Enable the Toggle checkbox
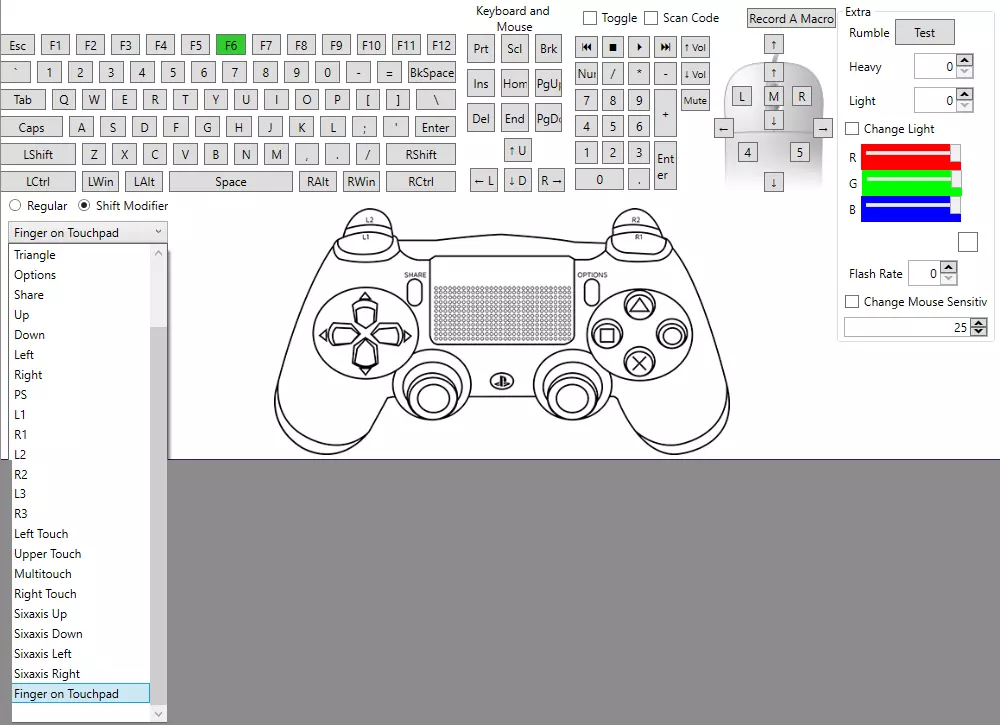1000x725 pixels. point(590,18)
